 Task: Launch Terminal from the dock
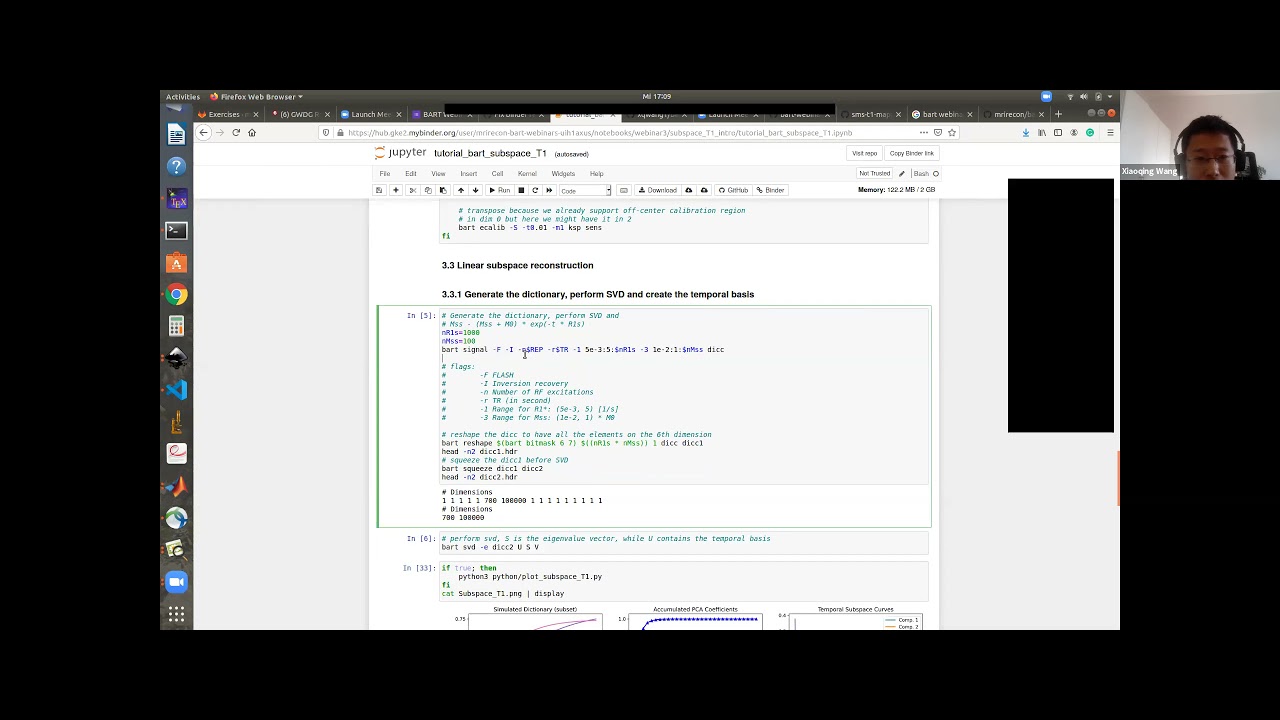point(176,230)
